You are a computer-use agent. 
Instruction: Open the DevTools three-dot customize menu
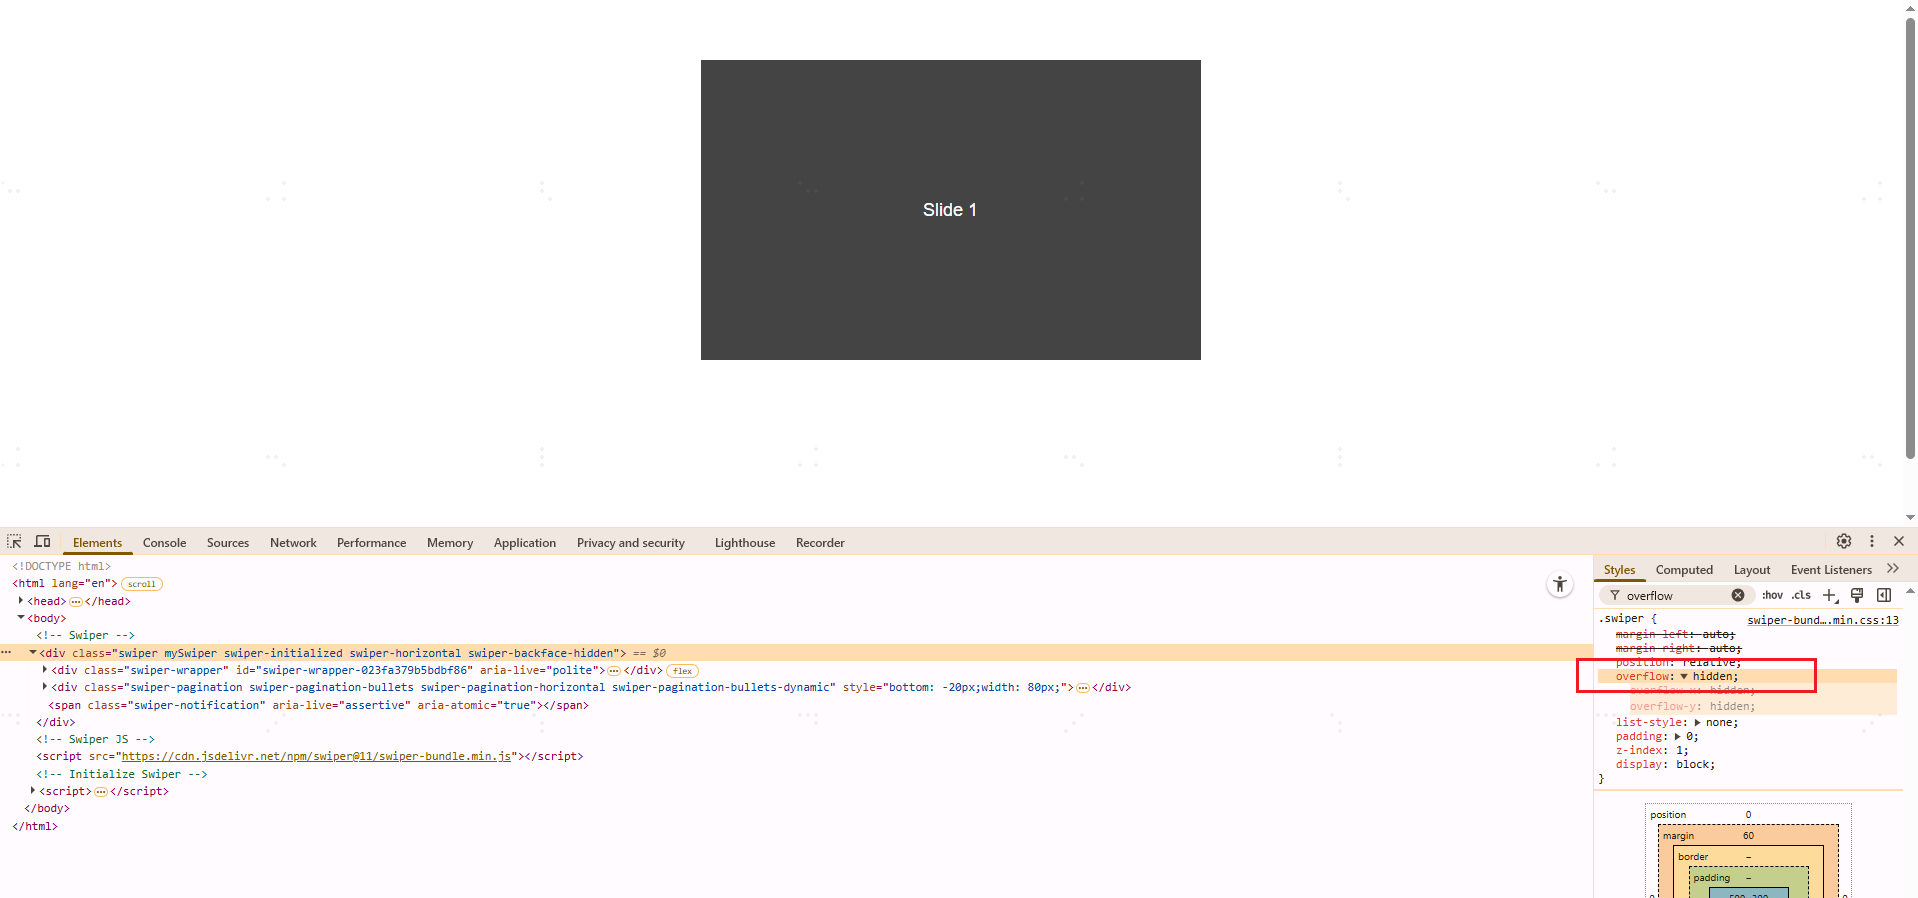click(1872, 541)
